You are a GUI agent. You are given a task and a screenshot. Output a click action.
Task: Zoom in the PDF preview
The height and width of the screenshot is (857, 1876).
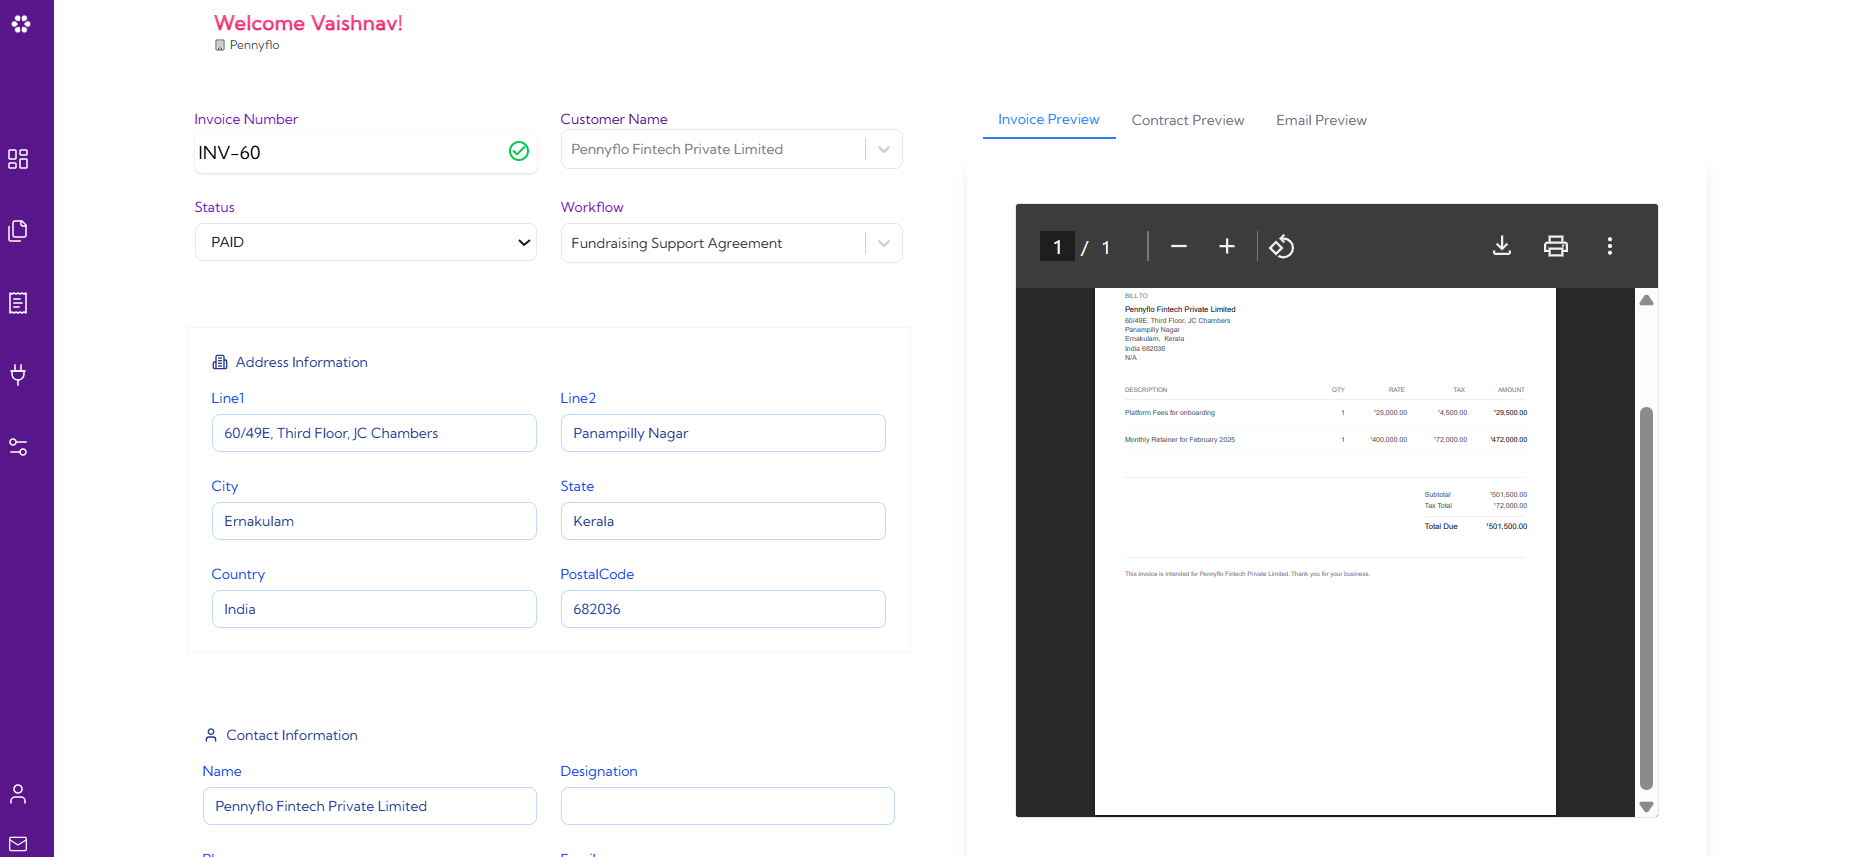click(1227, 246)
